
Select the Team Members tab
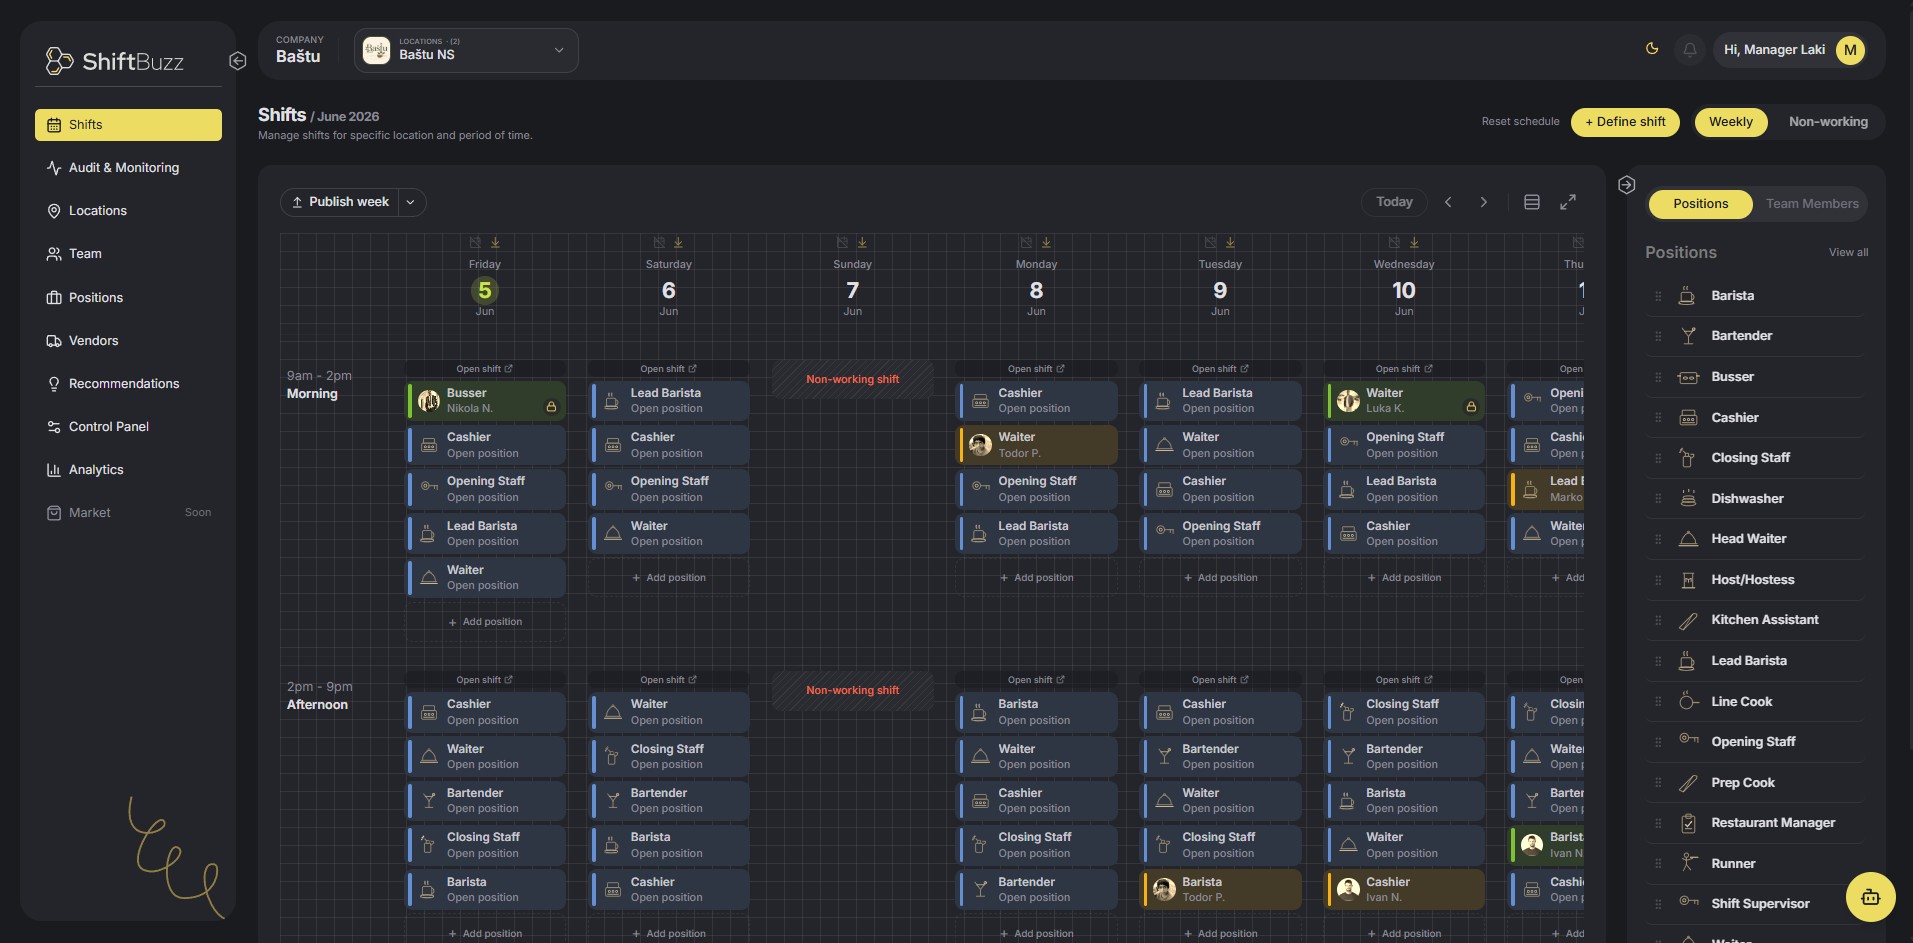[x=1812, y=204]
